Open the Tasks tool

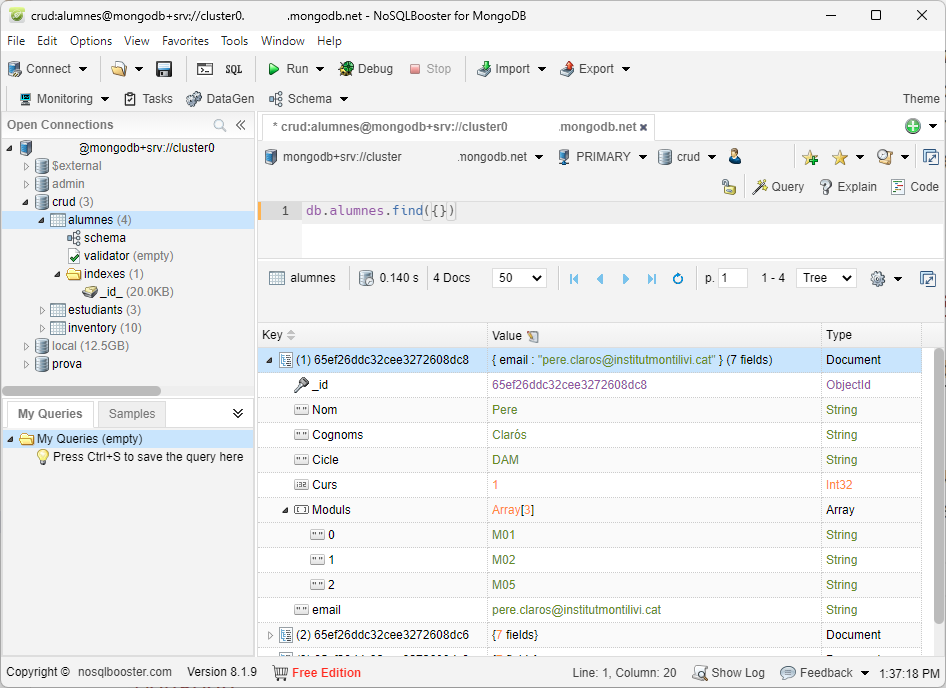pyautogui.click(x=148, y=99)
